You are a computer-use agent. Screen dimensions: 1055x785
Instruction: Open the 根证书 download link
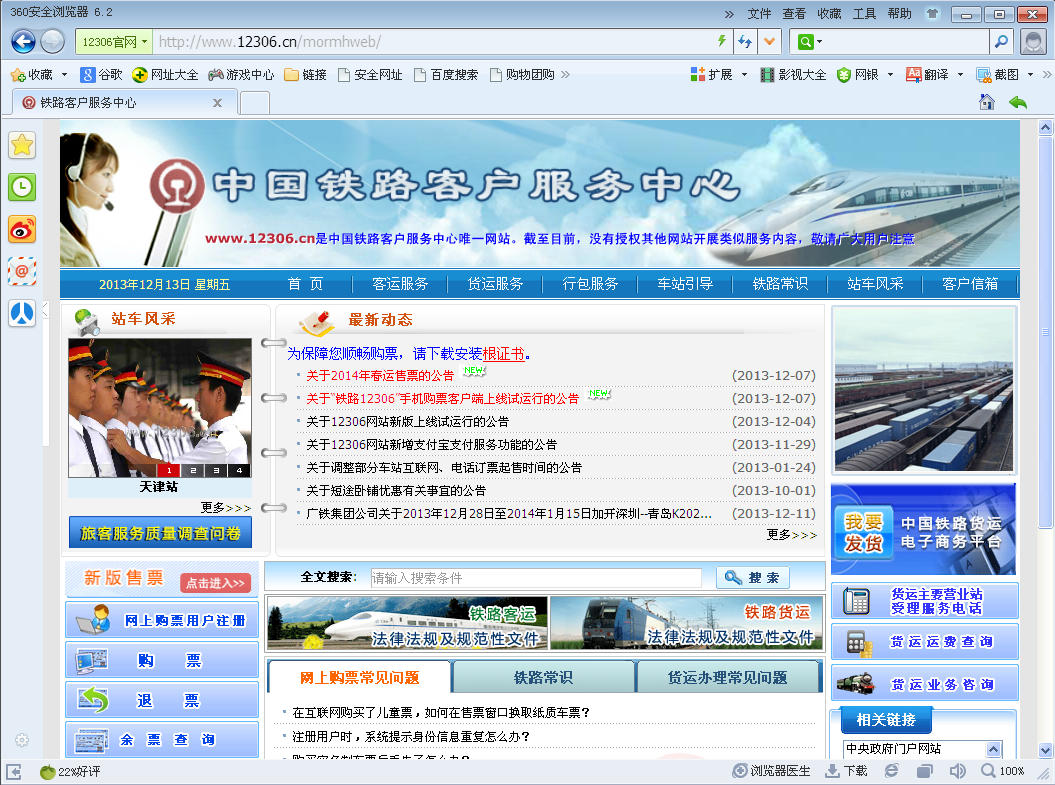[503, 354]
